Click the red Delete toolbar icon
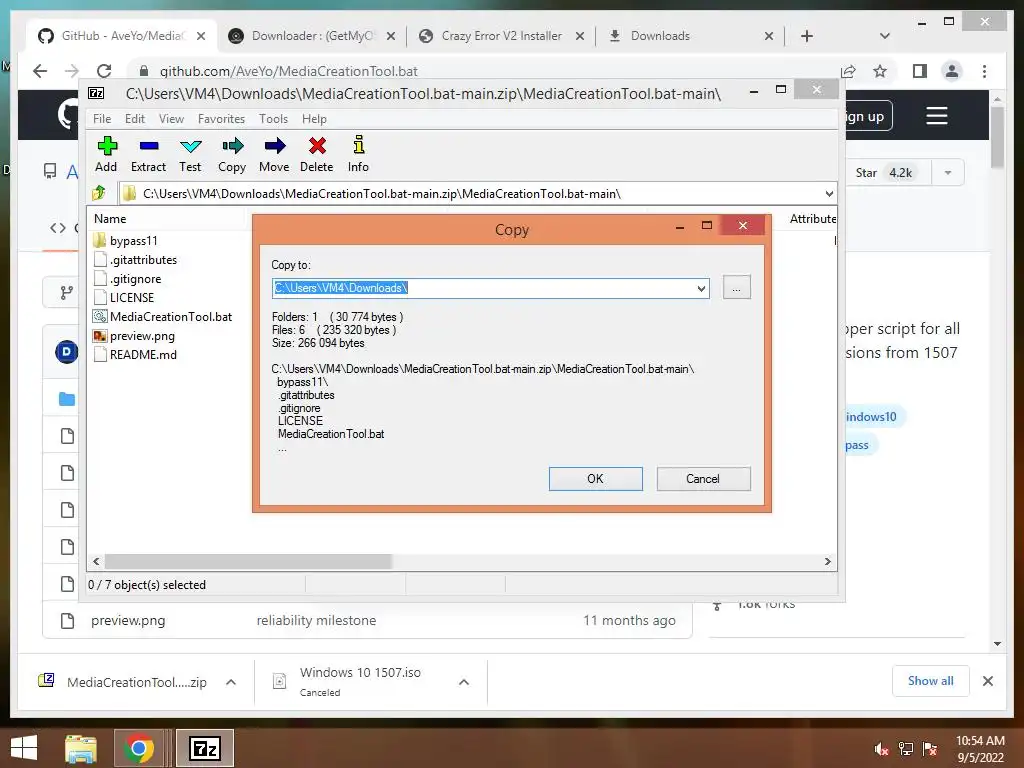The height and width of the screenshot is (768, 1024). (x=317, y=154)
